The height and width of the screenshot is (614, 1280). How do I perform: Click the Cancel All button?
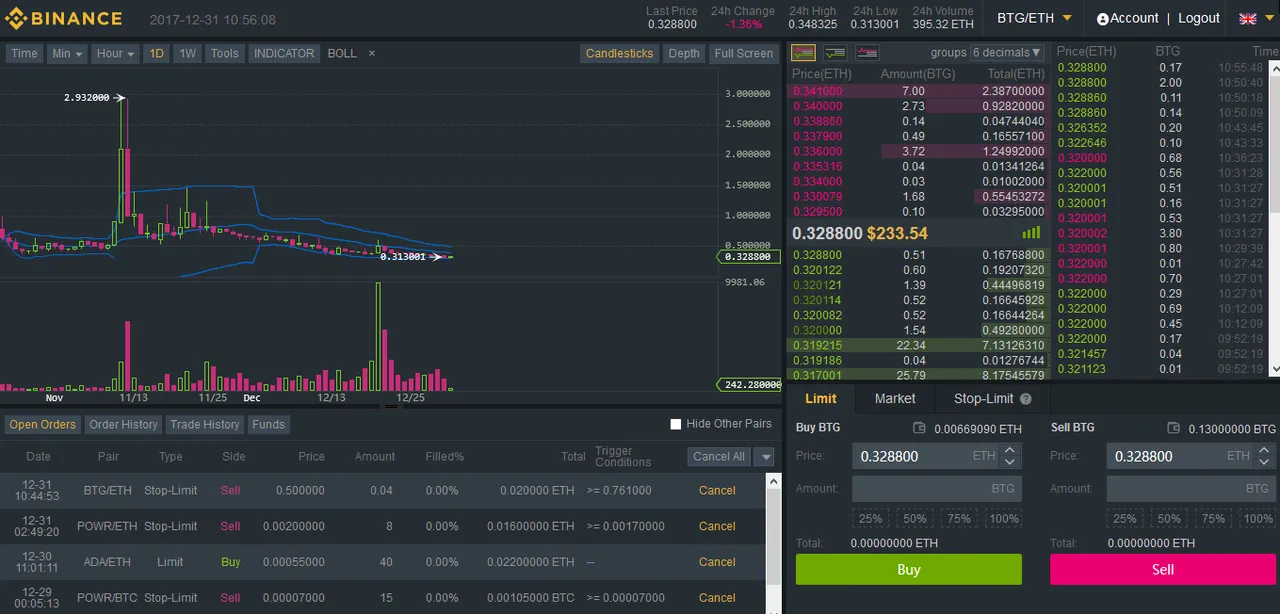click(719, 456)
